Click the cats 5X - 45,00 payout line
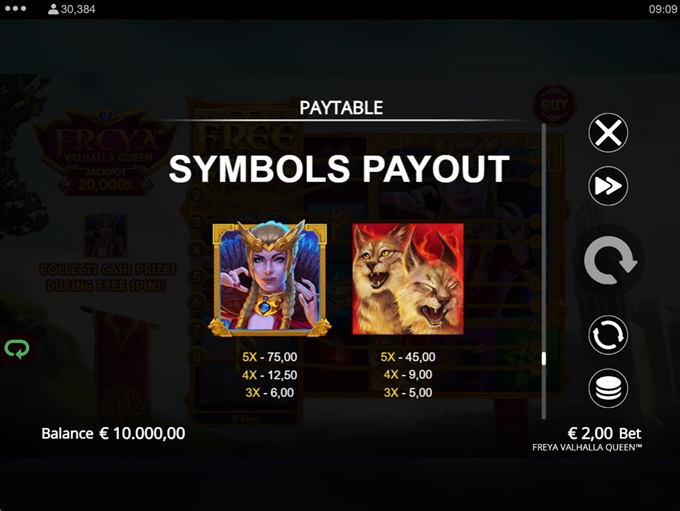 pyautogui.click(x=408, y=357)
